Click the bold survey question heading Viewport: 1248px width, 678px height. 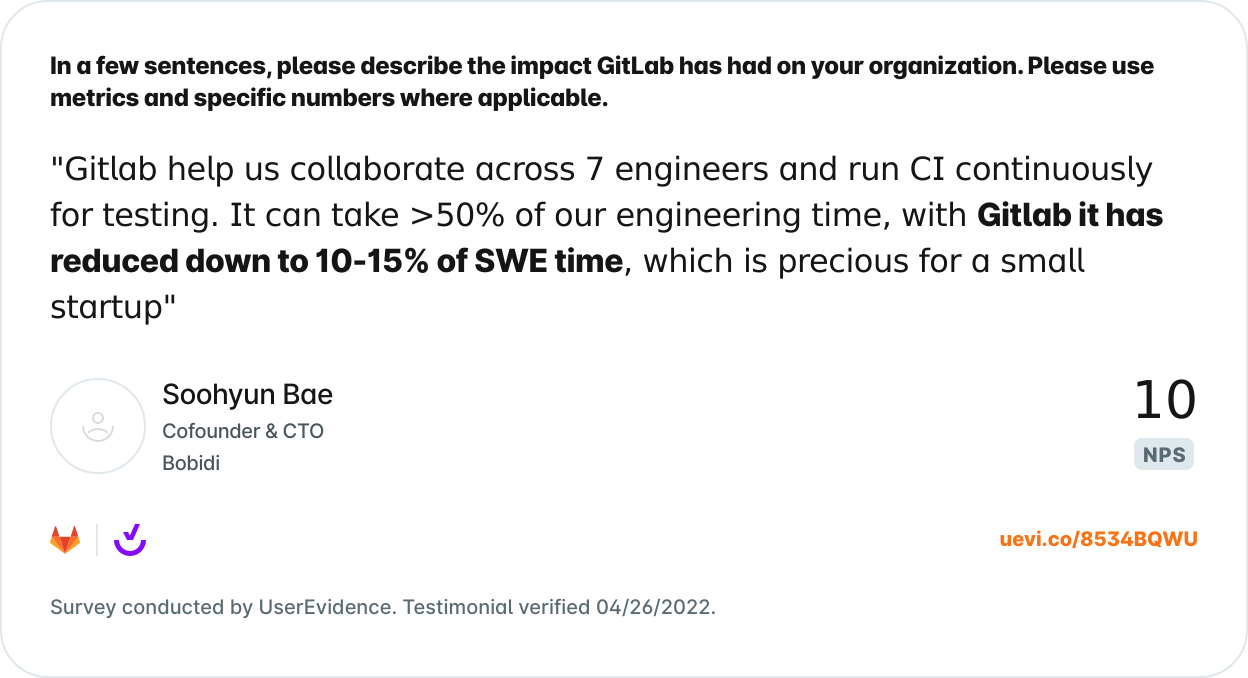[x=602, y=82]
